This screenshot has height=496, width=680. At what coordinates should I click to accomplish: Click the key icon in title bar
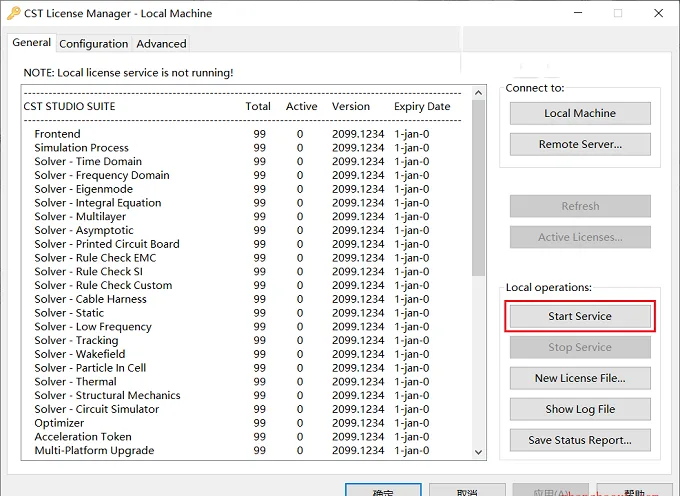pyautogui.click(x=13, y=13)
